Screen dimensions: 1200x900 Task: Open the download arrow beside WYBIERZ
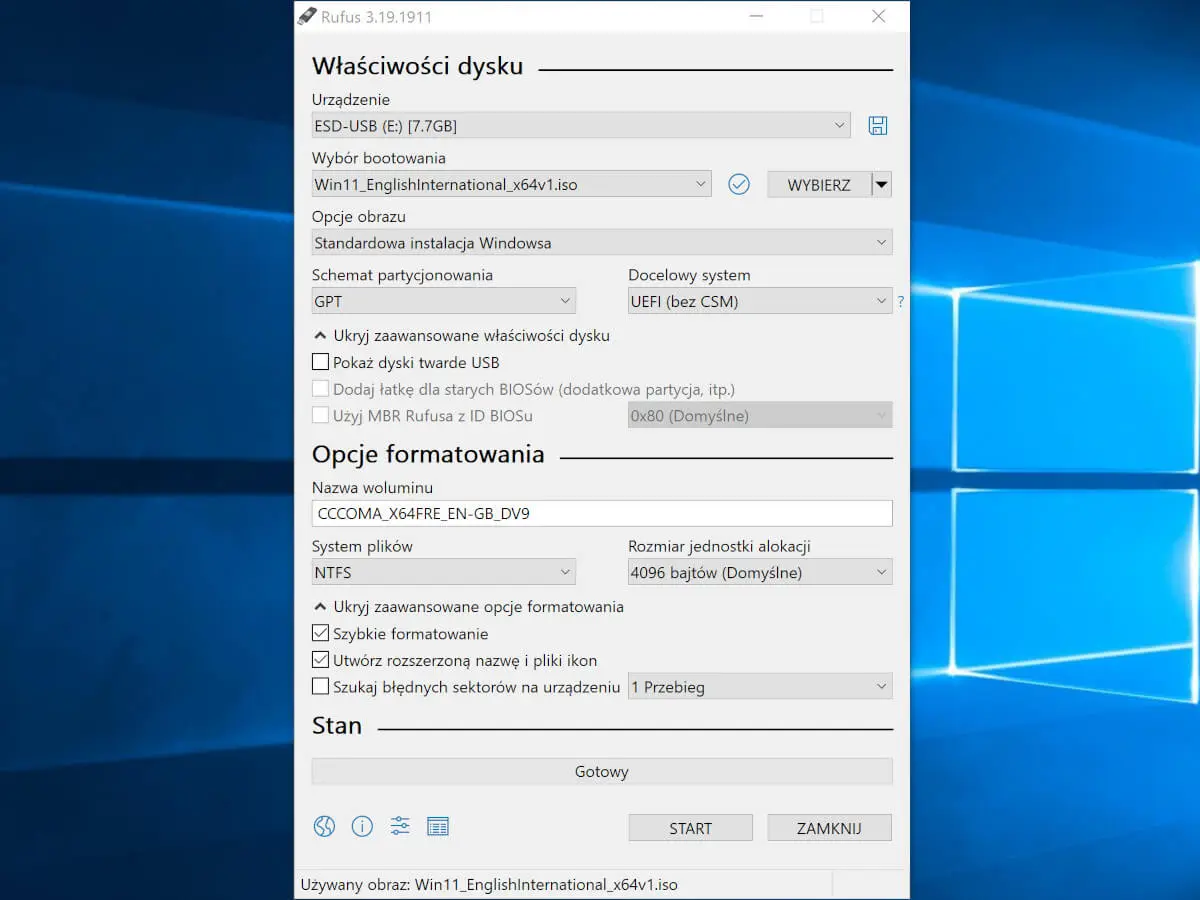882,184
